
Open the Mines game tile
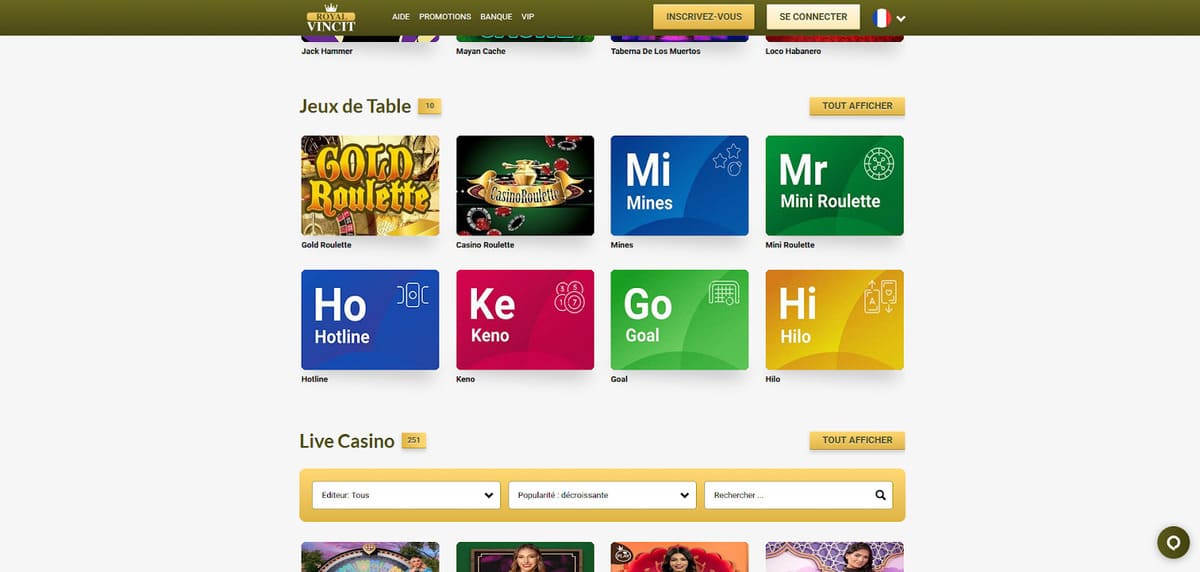pyautogui.click(x=680, y=186)
